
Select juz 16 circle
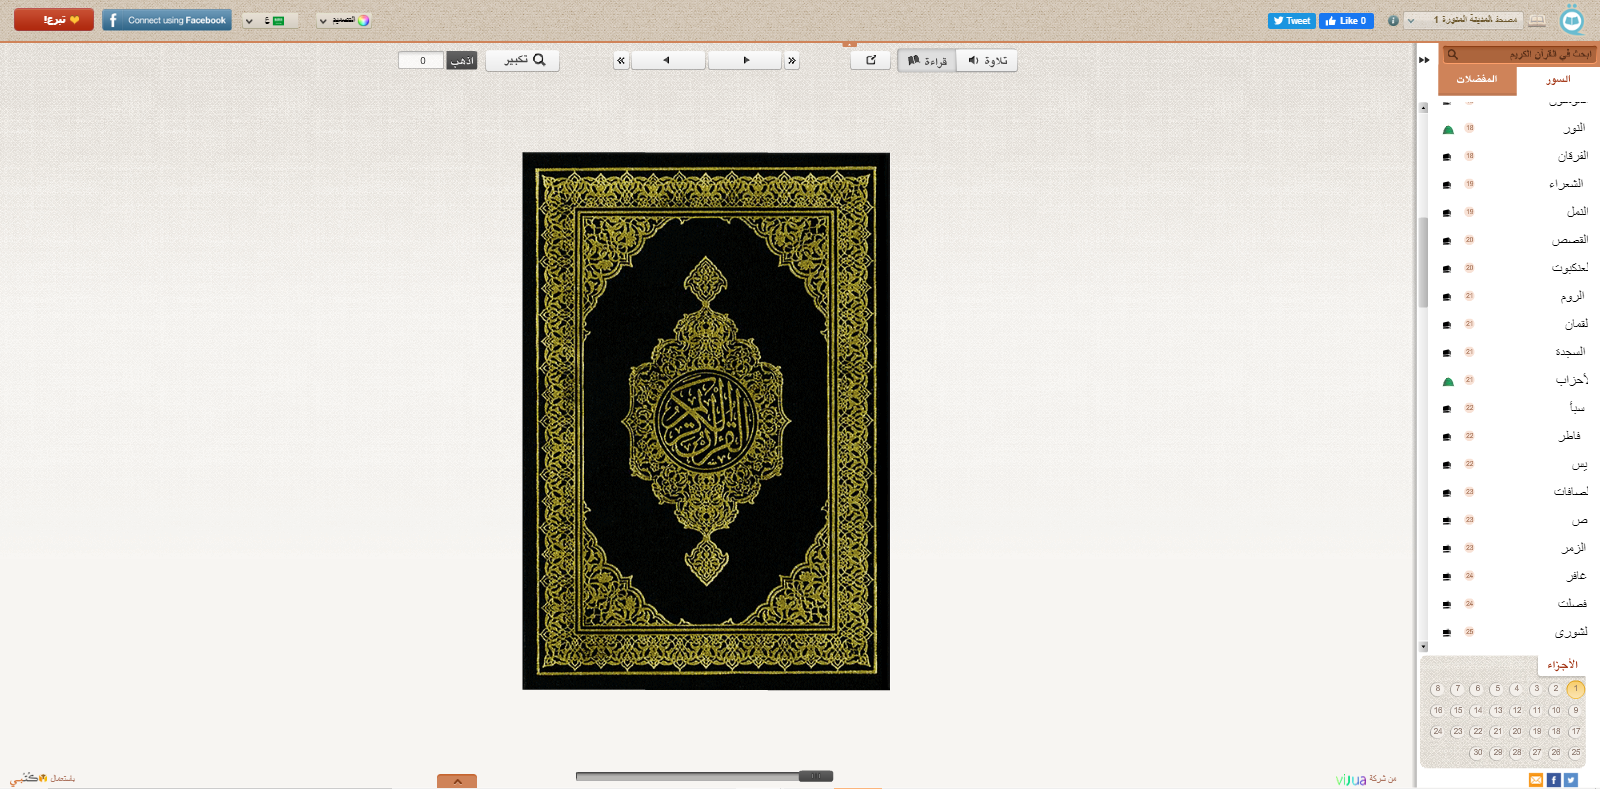(x=1437, y=711)
